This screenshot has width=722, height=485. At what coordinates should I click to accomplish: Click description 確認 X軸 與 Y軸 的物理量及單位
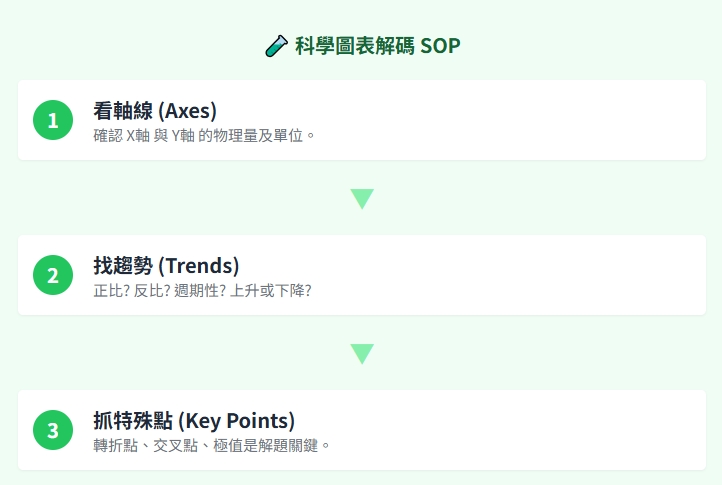pos(204,134)
